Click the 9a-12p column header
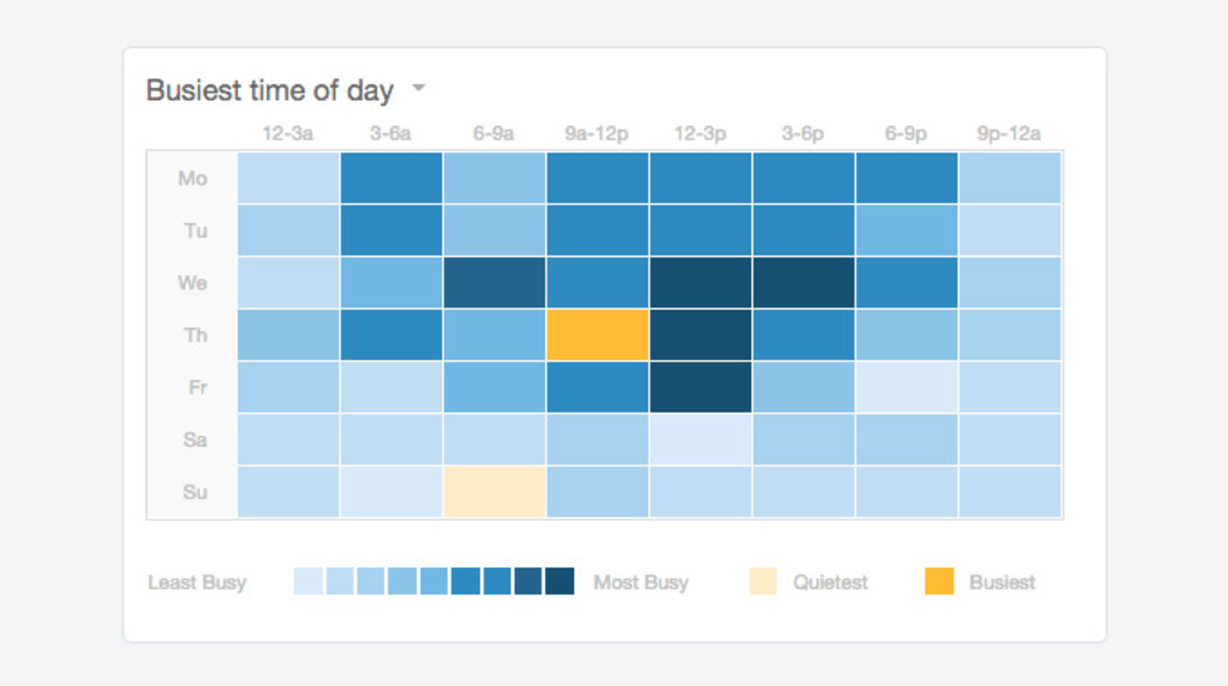The image size is (1228, 686). [x=596, y=133]
